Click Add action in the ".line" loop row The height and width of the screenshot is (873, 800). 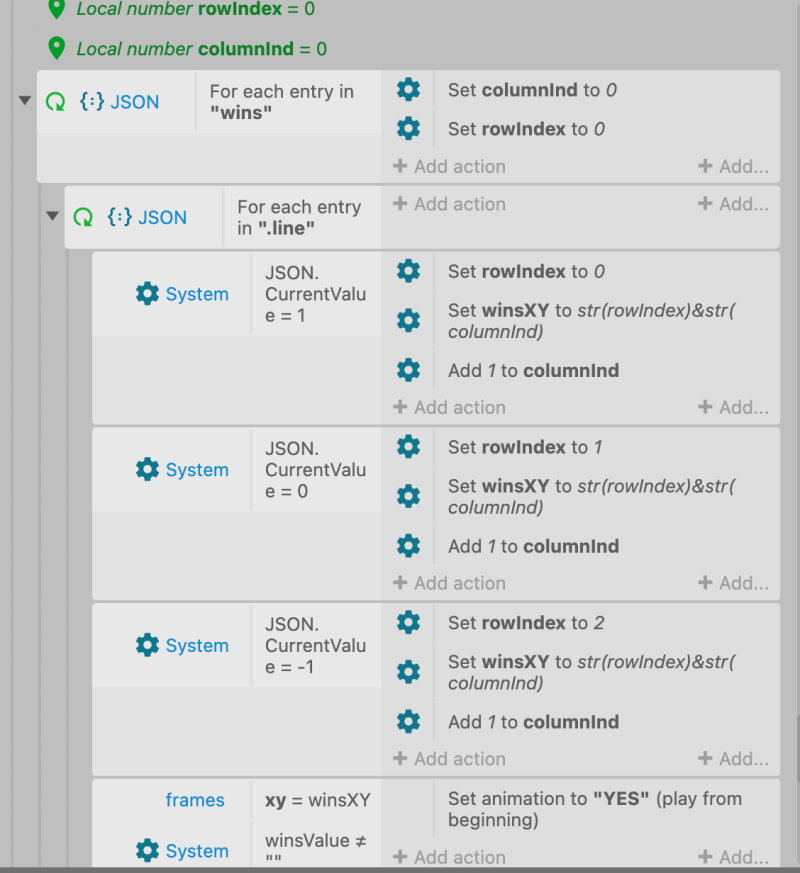tap(449, 204)
